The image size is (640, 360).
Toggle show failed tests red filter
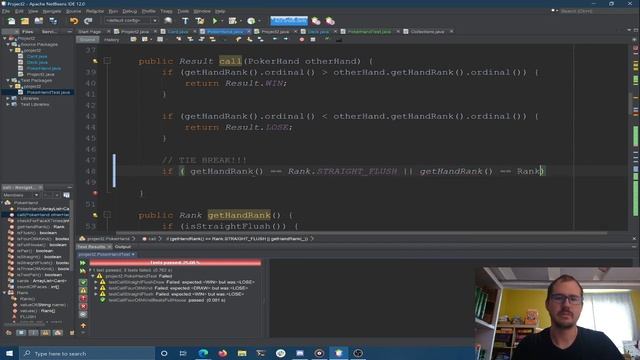pos(83,298)
